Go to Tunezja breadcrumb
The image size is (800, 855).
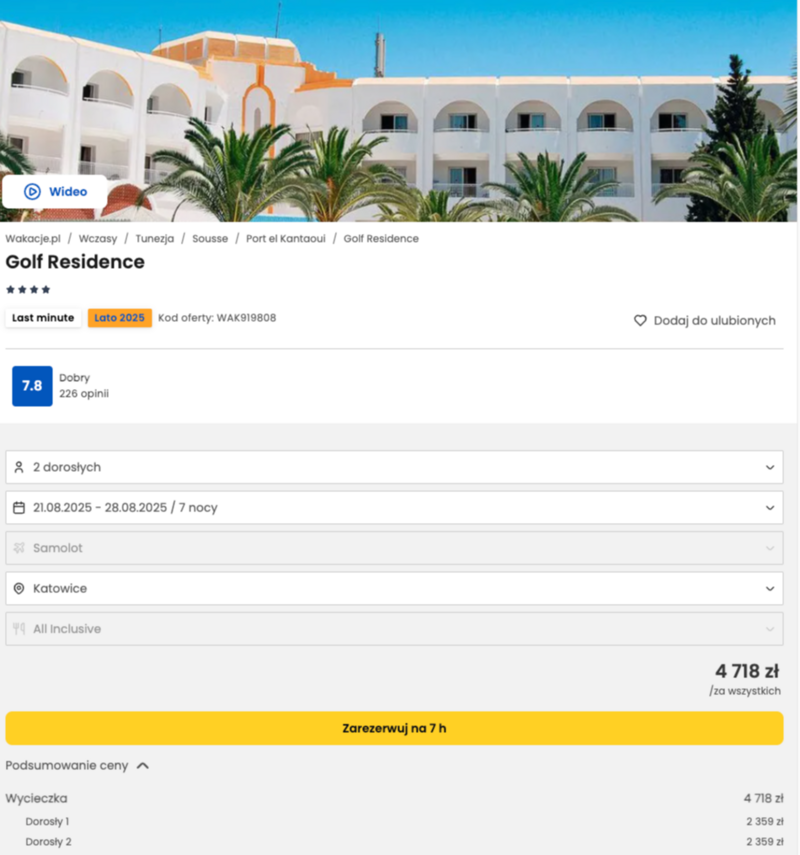click(x=154, y=239)
